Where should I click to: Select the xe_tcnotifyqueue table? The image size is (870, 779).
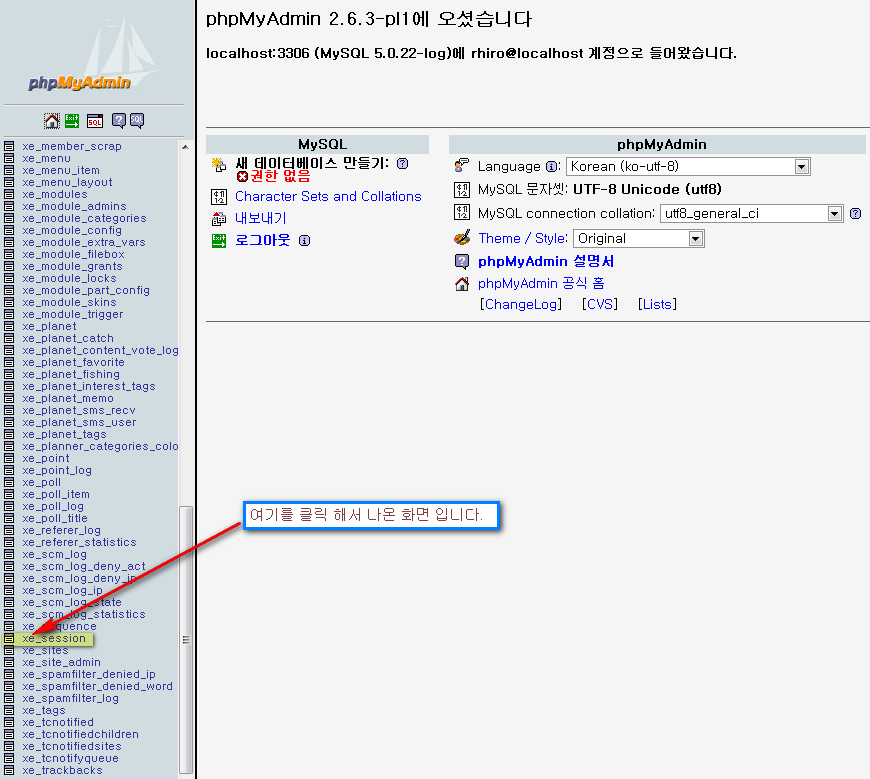coord(70,758)
